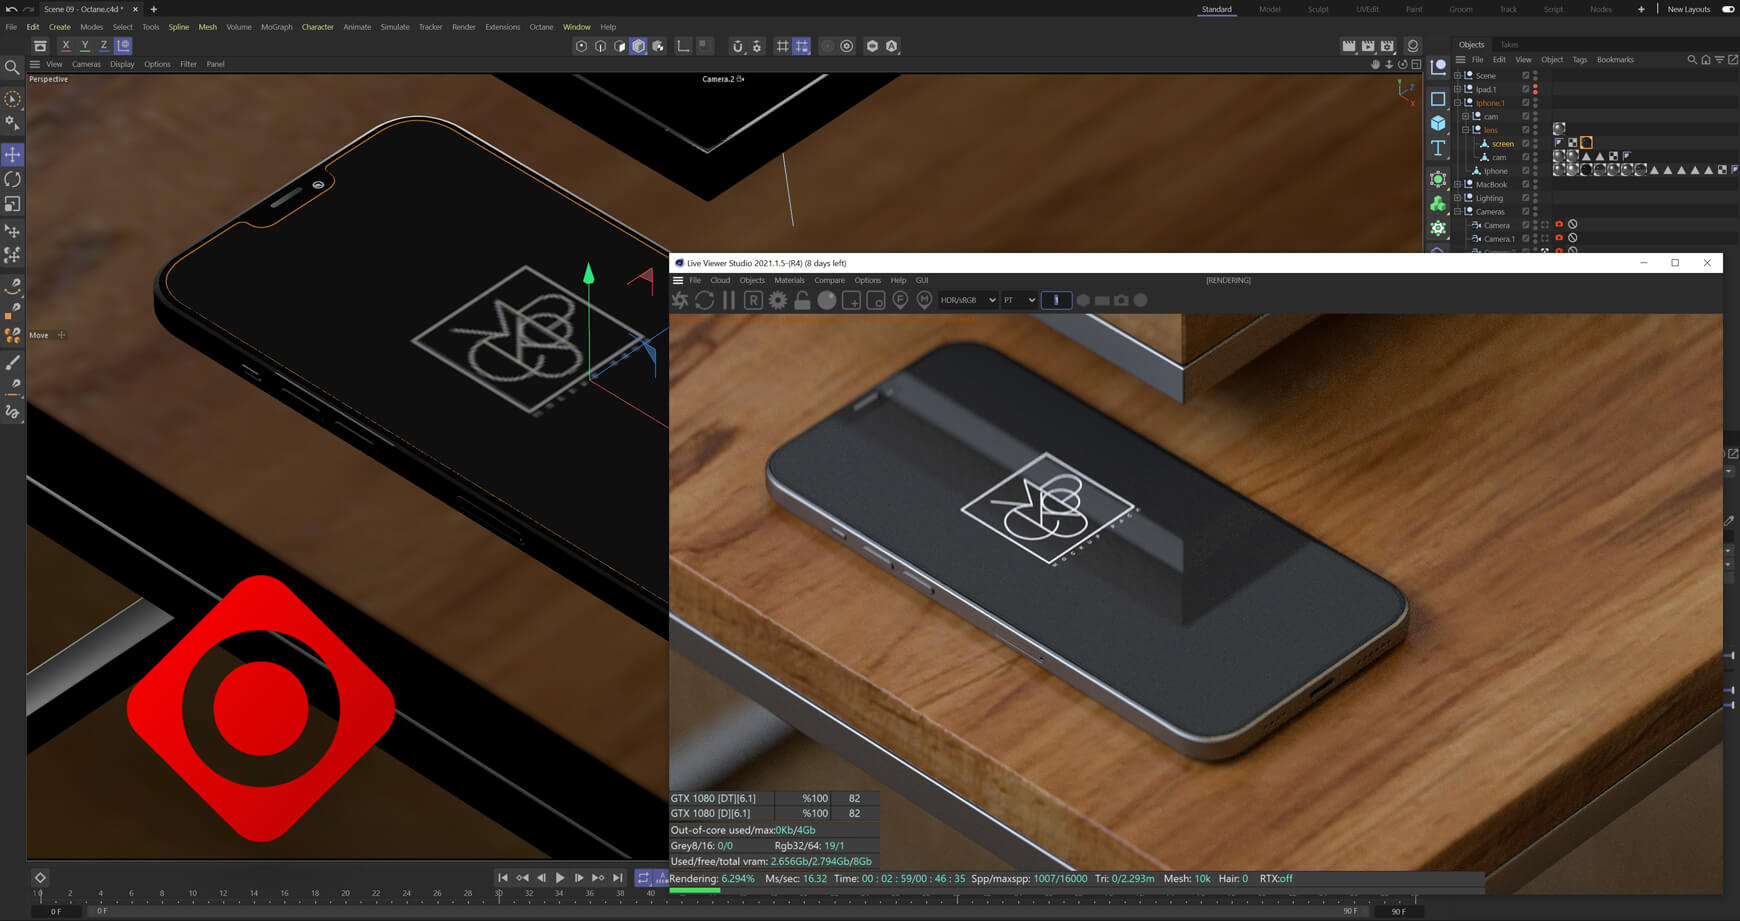Click search icon in Objects panel header

[1692, 59]
